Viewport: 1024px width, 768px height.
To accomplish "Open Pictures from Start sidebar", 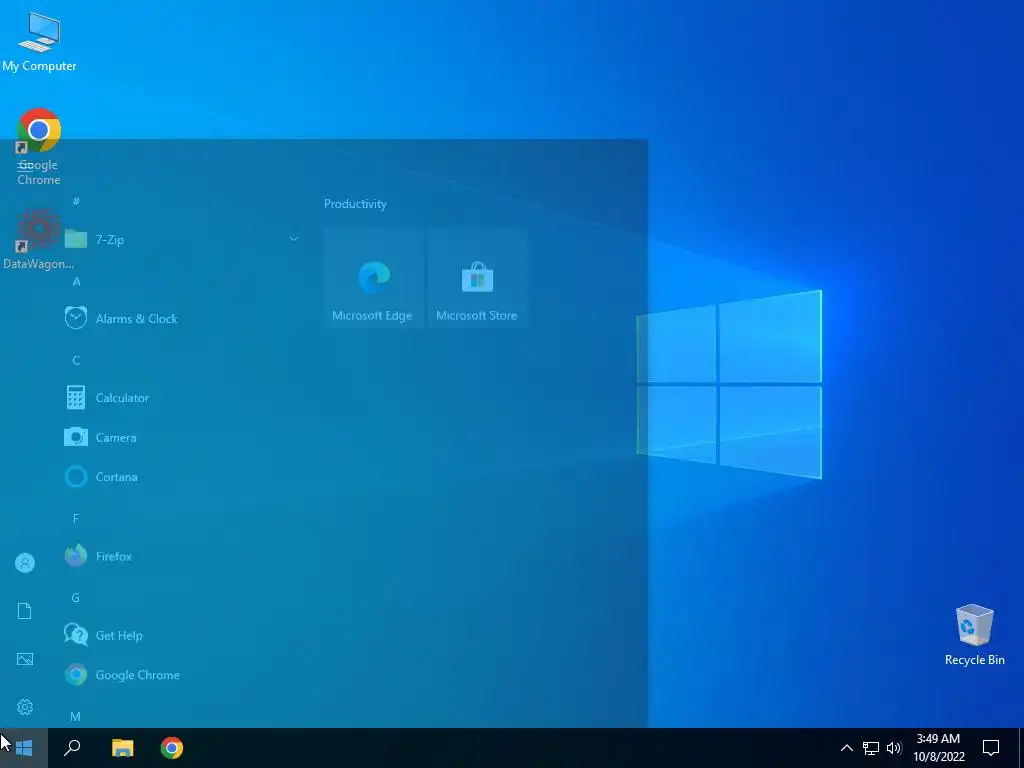I will point(25,659).
